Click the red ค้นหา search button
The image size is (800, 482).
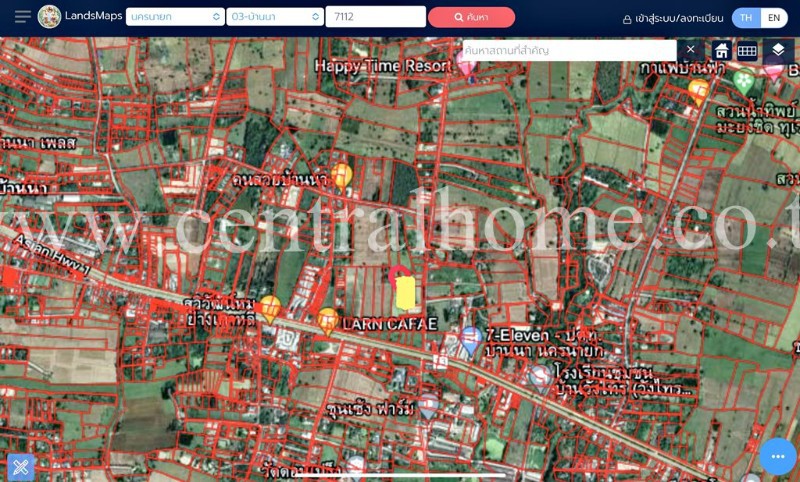pos(471,17)
